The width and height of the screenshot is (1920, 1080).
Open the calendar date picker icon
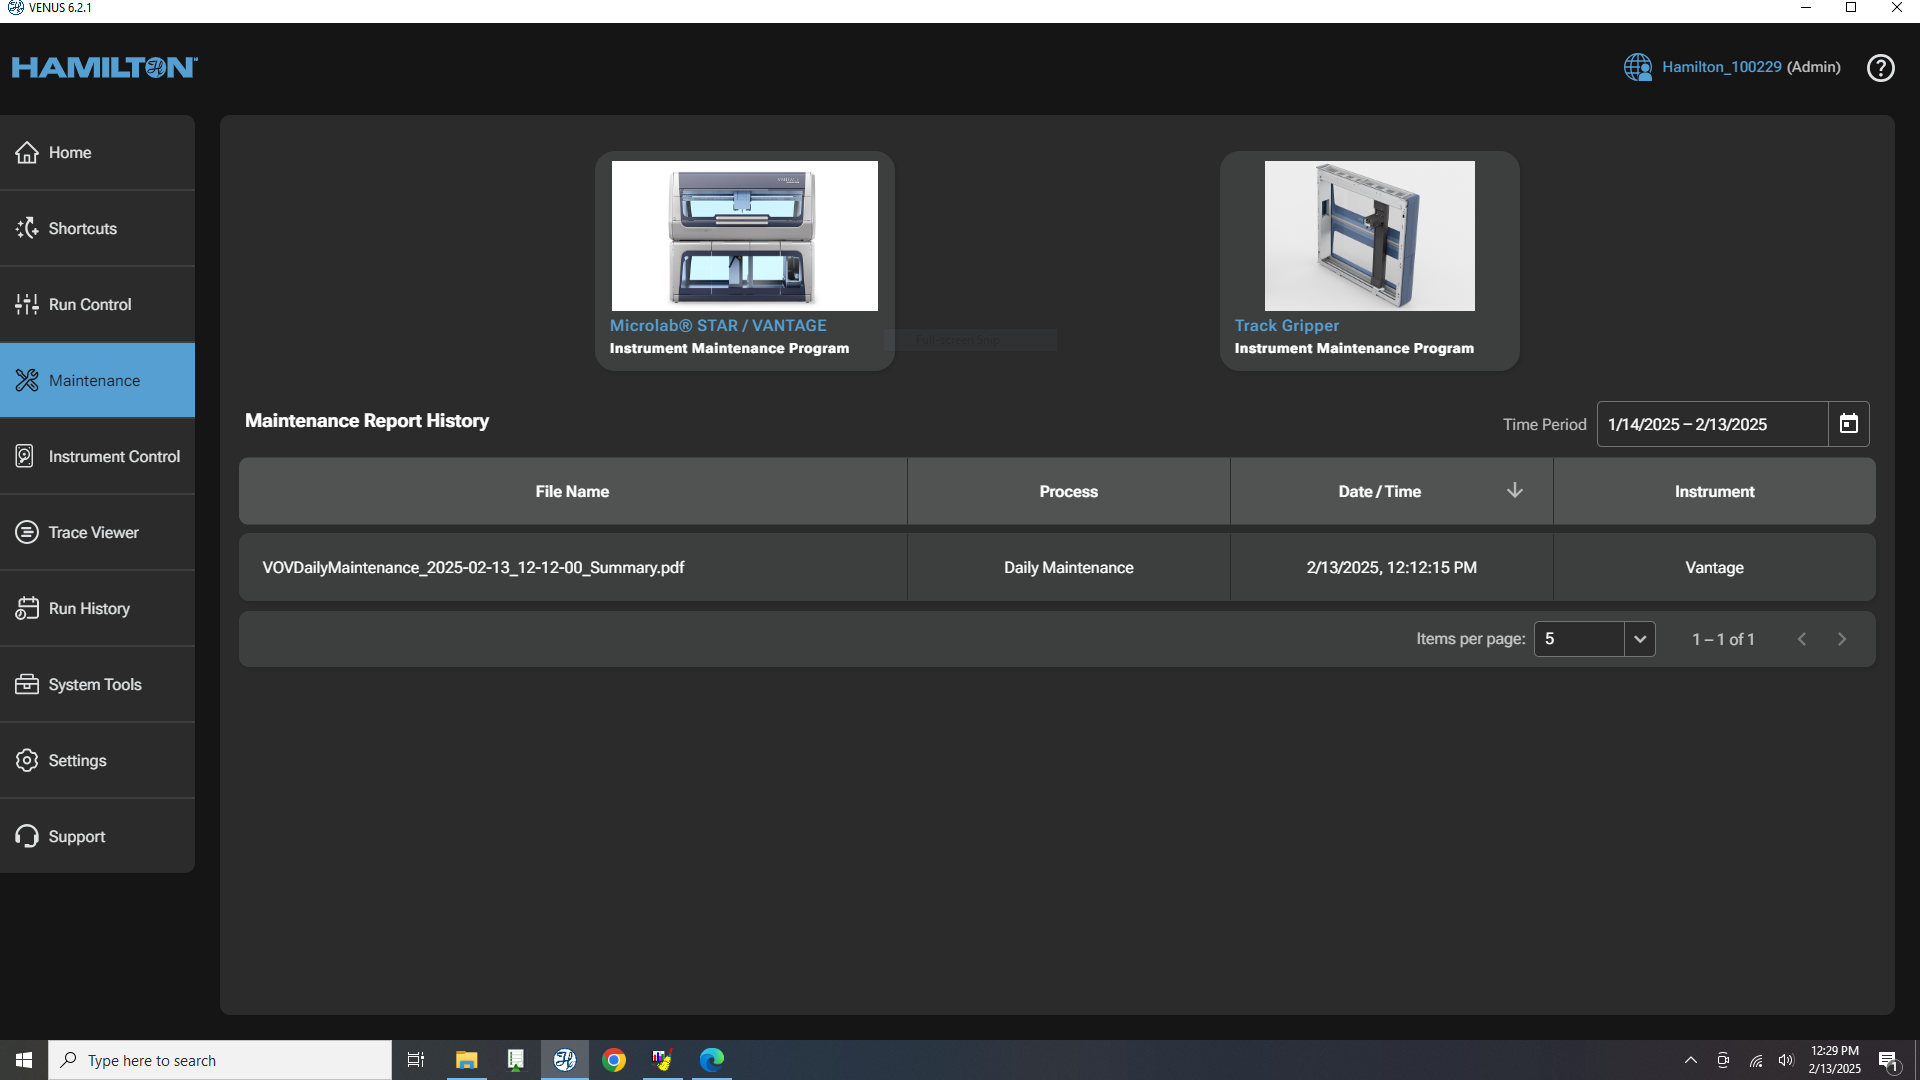click(1848, 424)
